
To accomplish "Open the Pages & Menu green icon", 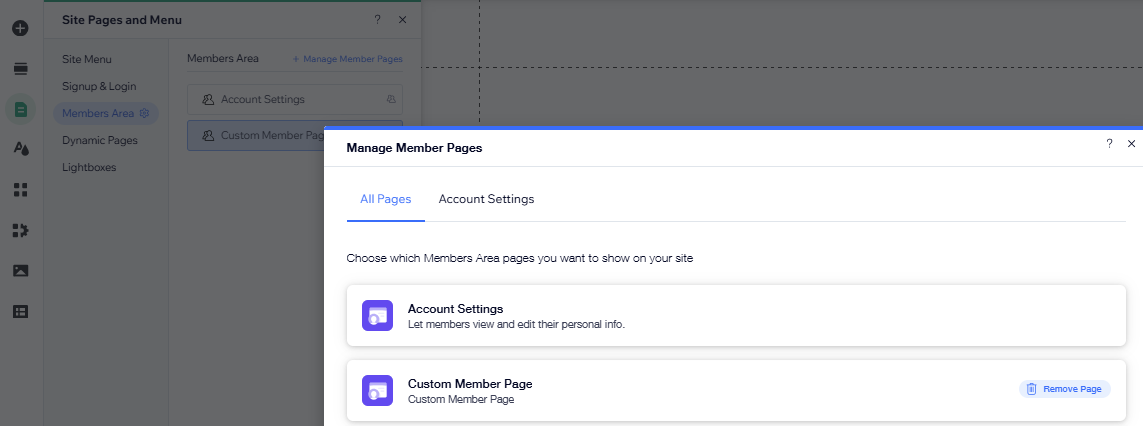I will (x=20, y=109).
